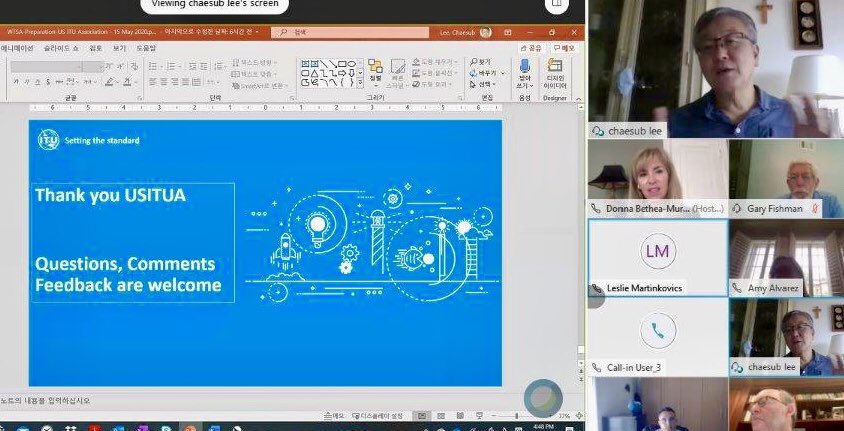Open paragraph (단락) dialog launcher
The width and height of the screenshot is (844, 431).
(x=293, y=98)
